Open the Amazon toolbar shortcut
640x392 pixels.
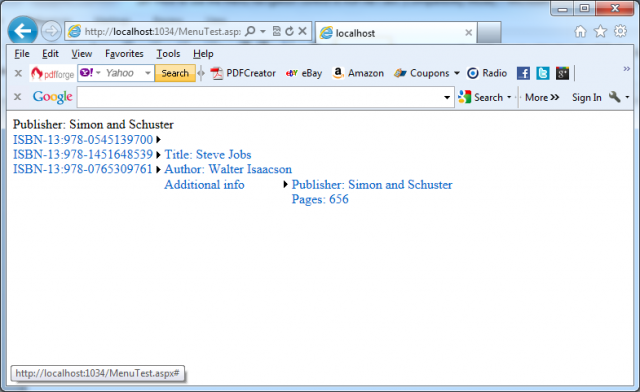coord(358,73)
